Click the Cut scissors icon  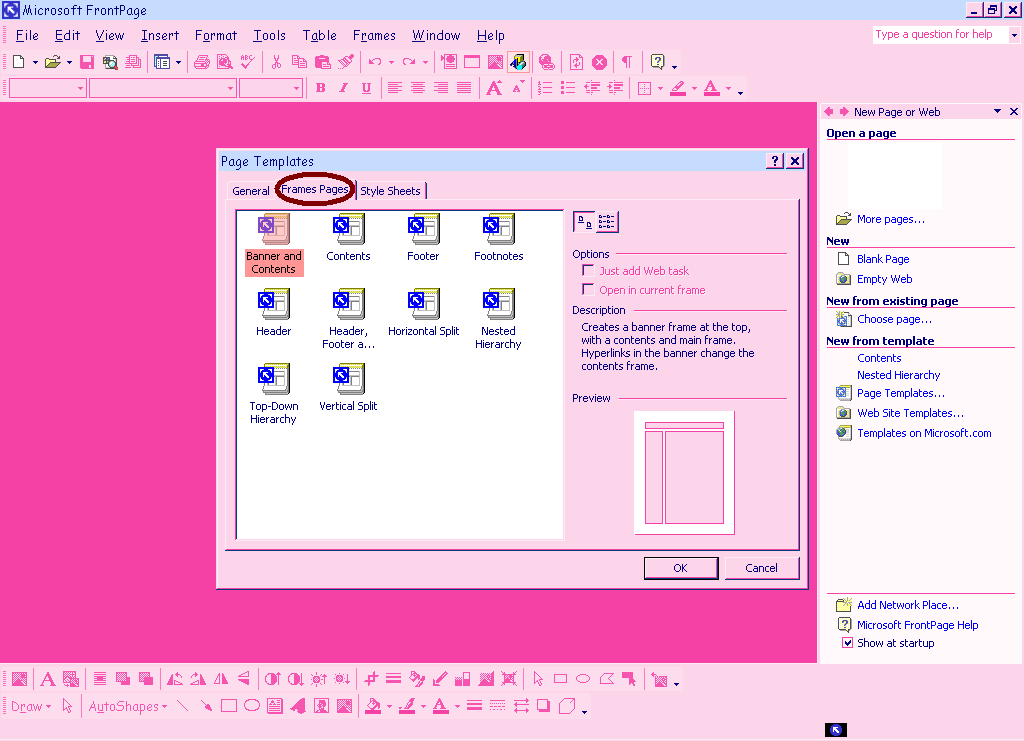click(x=276, y=62)
